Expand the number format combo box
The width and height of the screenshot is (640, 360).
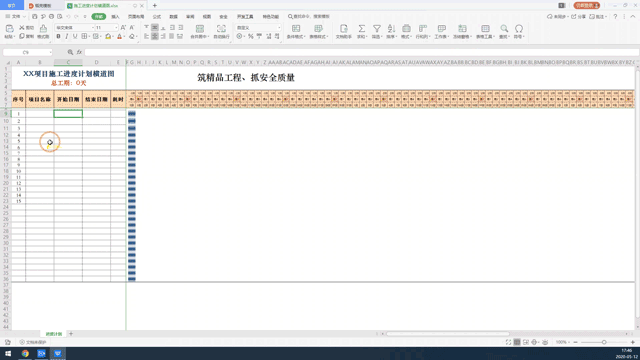pyautogui.click(x=279, y=27)
